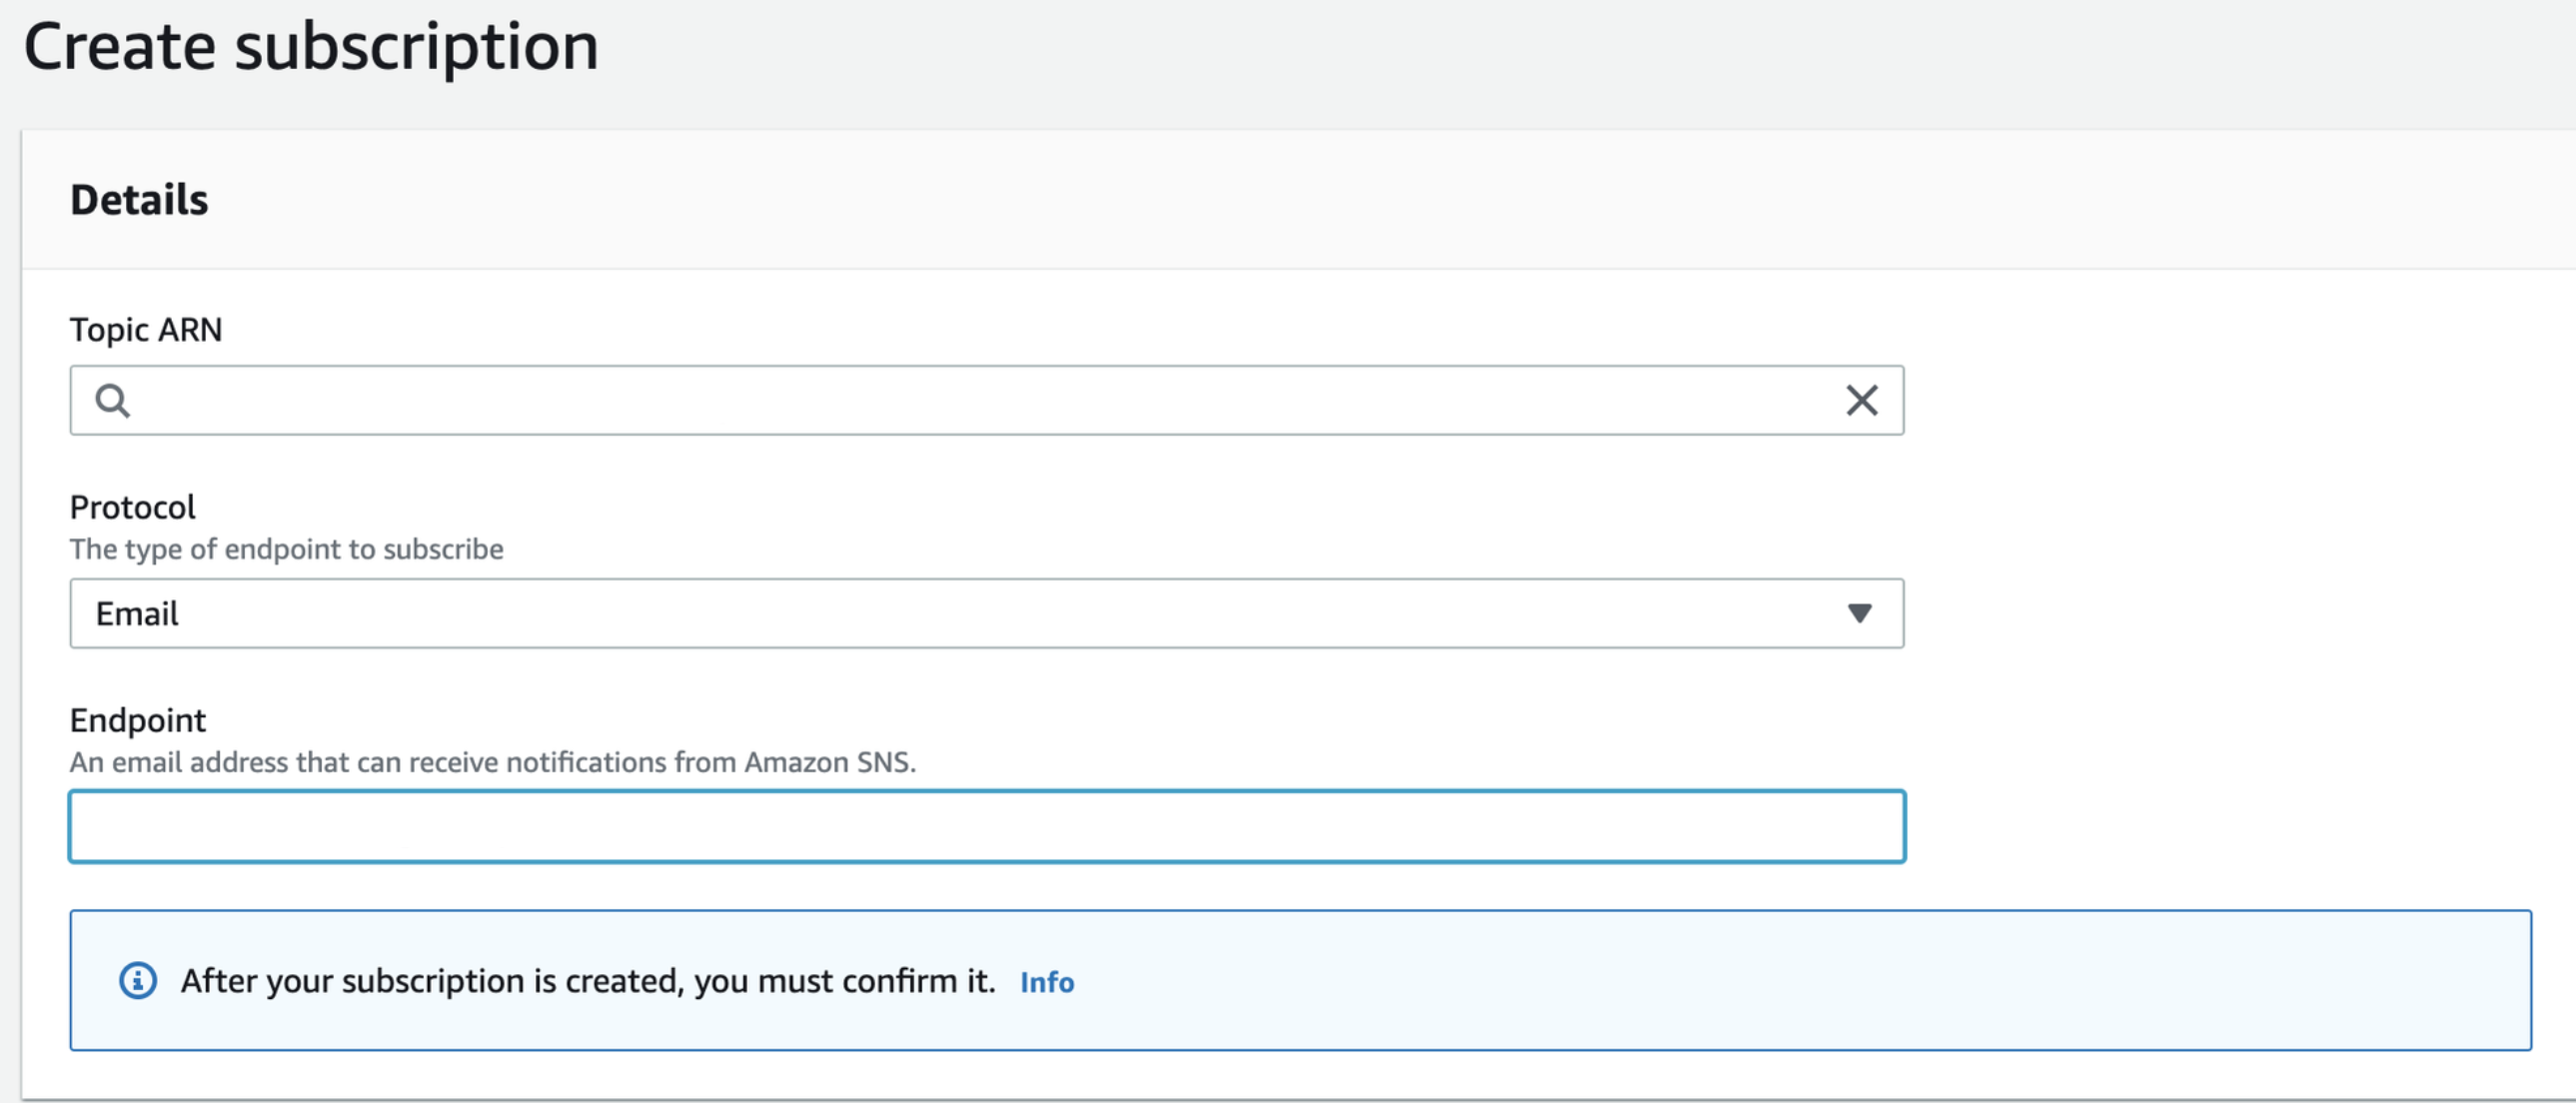Click the Protocol field label
The width and height of the screenshot is (2576, 1103).
click(x=132, y=508)
